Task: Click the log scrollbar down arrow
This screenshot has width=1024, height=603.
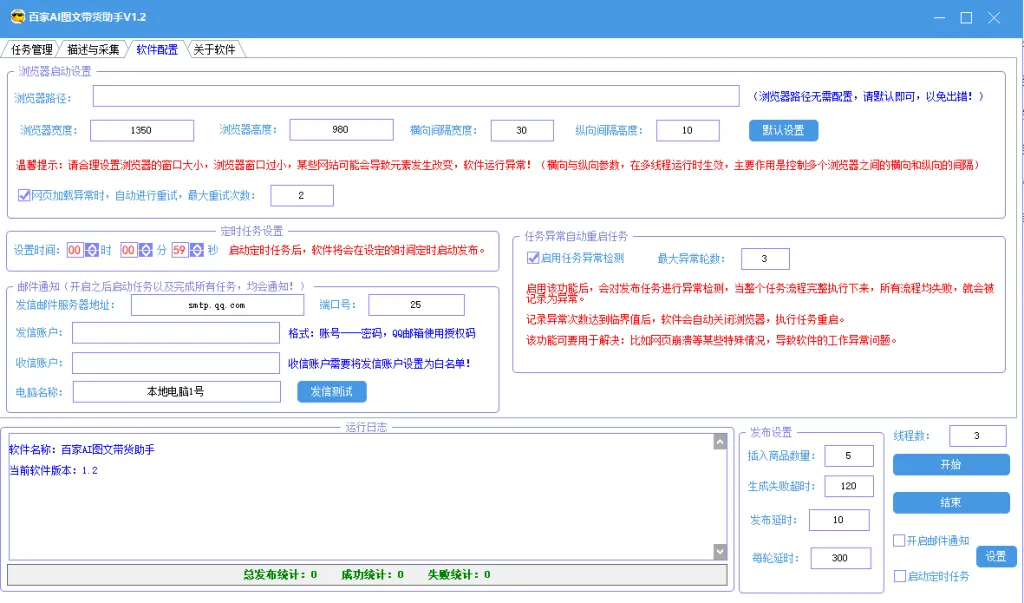Action: [720, 551]
